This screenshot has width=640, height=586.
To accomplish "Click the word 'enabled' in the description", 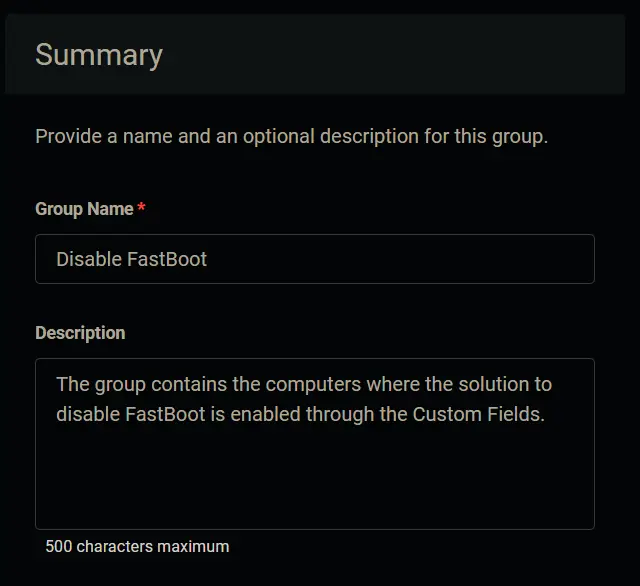I will pyautogui.click(x=265, y=414).
